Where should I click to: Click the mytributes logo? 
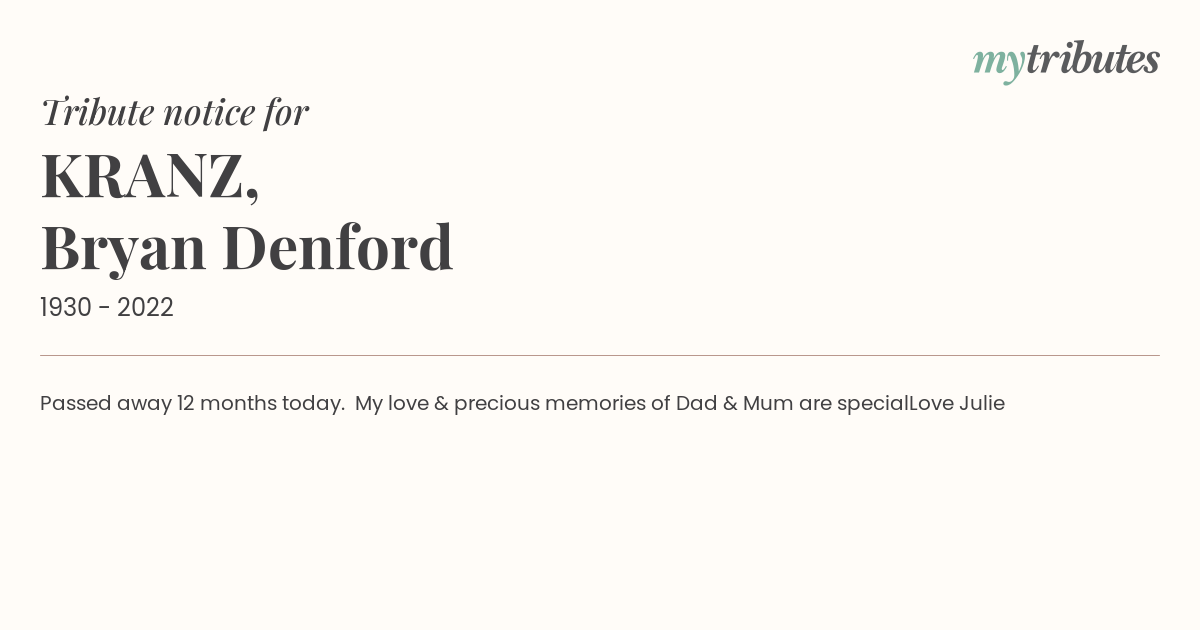tap(1066, 61)
